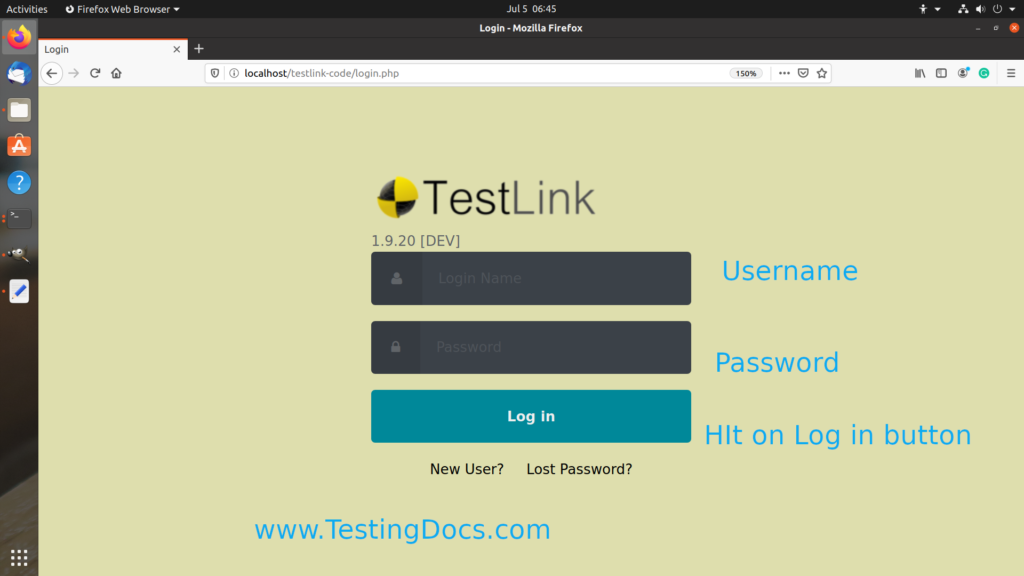Launch Ubuntu Software from the dock

coord(18,145)
